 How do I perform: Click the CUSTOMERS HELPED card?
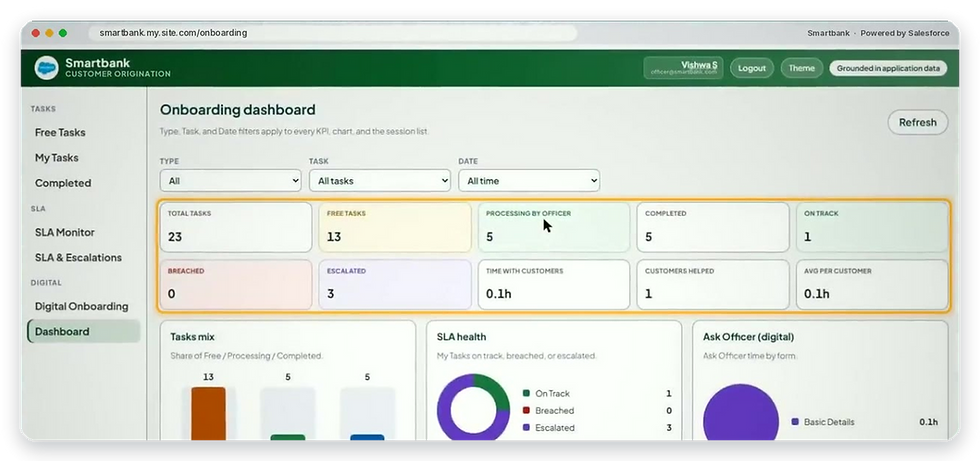click(x=713, y=285)
